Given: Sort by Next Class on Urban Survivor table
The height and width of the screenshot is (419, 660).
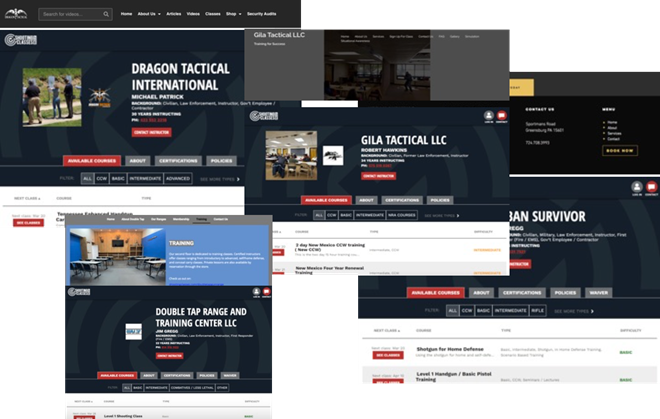Looking at the screenshot, I should [x=387, y=331].
